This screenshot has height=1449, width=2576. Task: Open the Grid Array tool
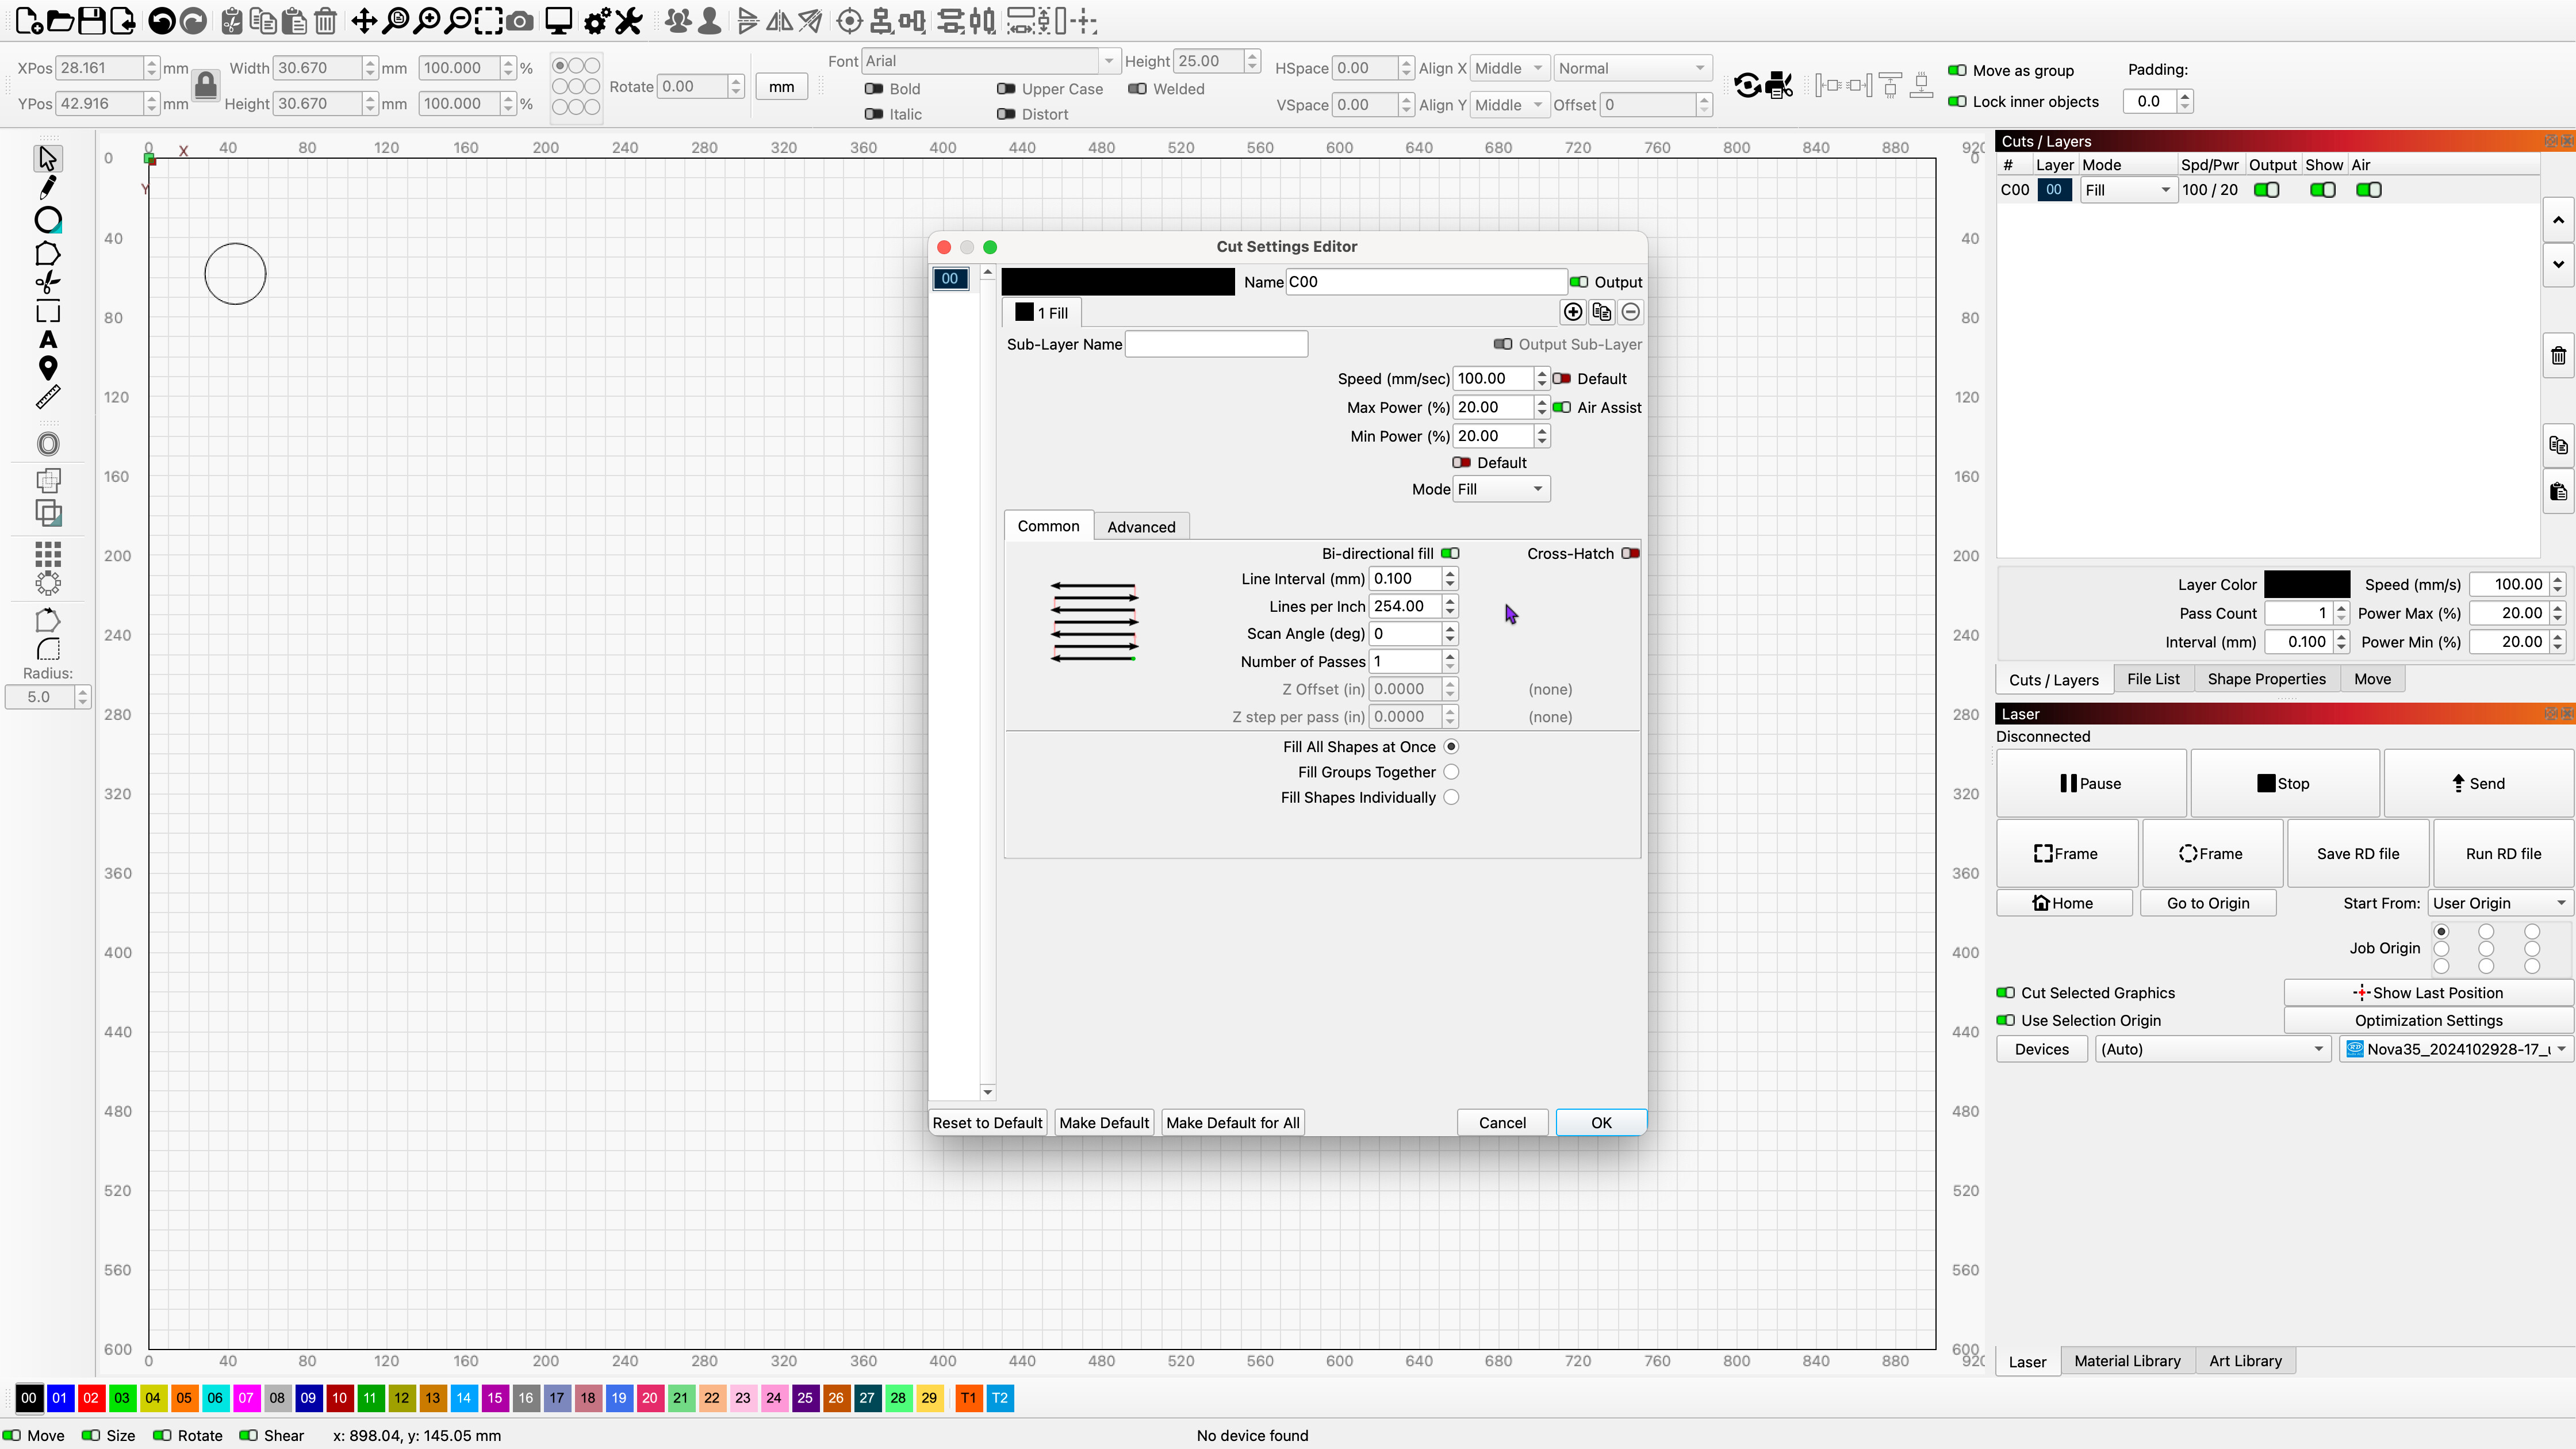tap(48, 553)
